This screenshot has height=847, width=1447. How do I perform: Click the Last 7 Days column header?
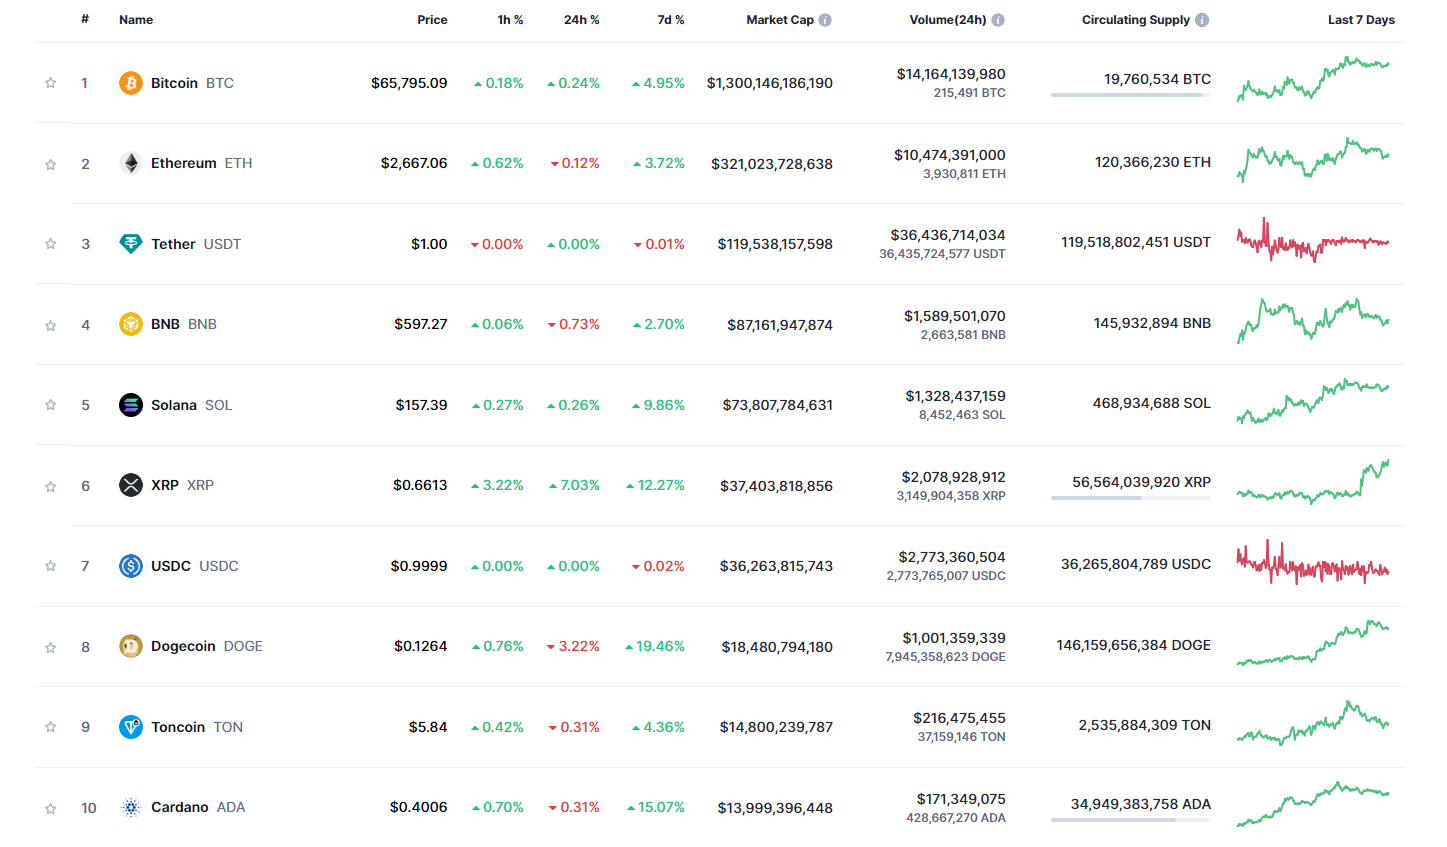[x=1361, y=20]
